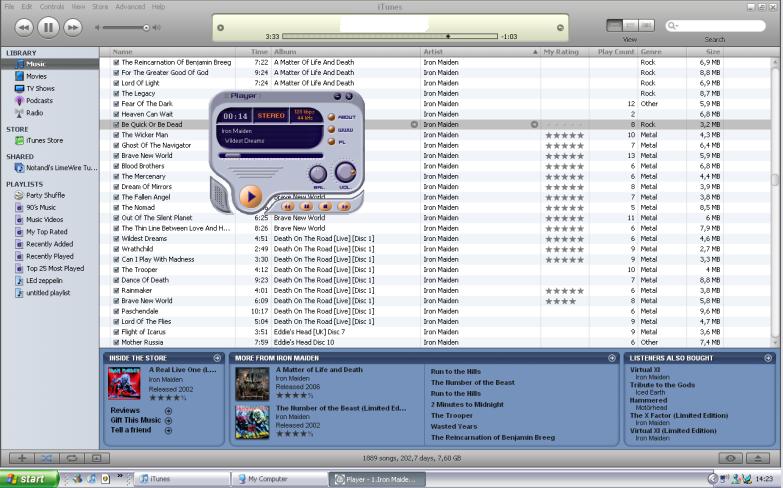Click the iTunes volume slider
This screenshot has height=488, width=783.
pos(127,27)
